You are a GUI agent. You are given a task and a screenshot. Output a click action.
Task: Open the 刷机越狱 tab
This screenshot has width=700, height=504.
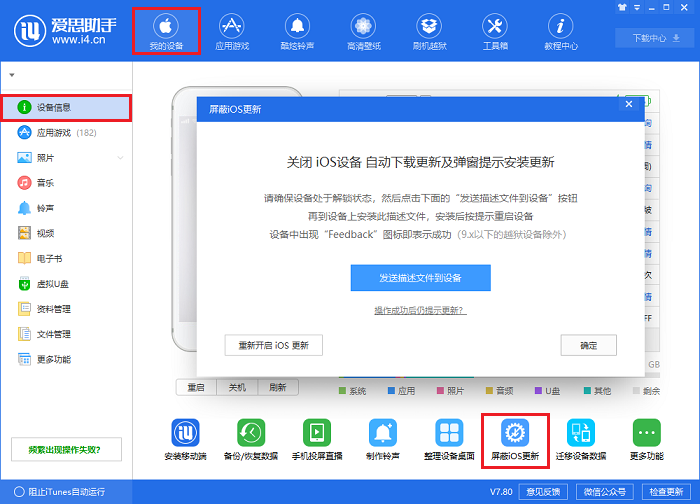[x=429, y=31]
